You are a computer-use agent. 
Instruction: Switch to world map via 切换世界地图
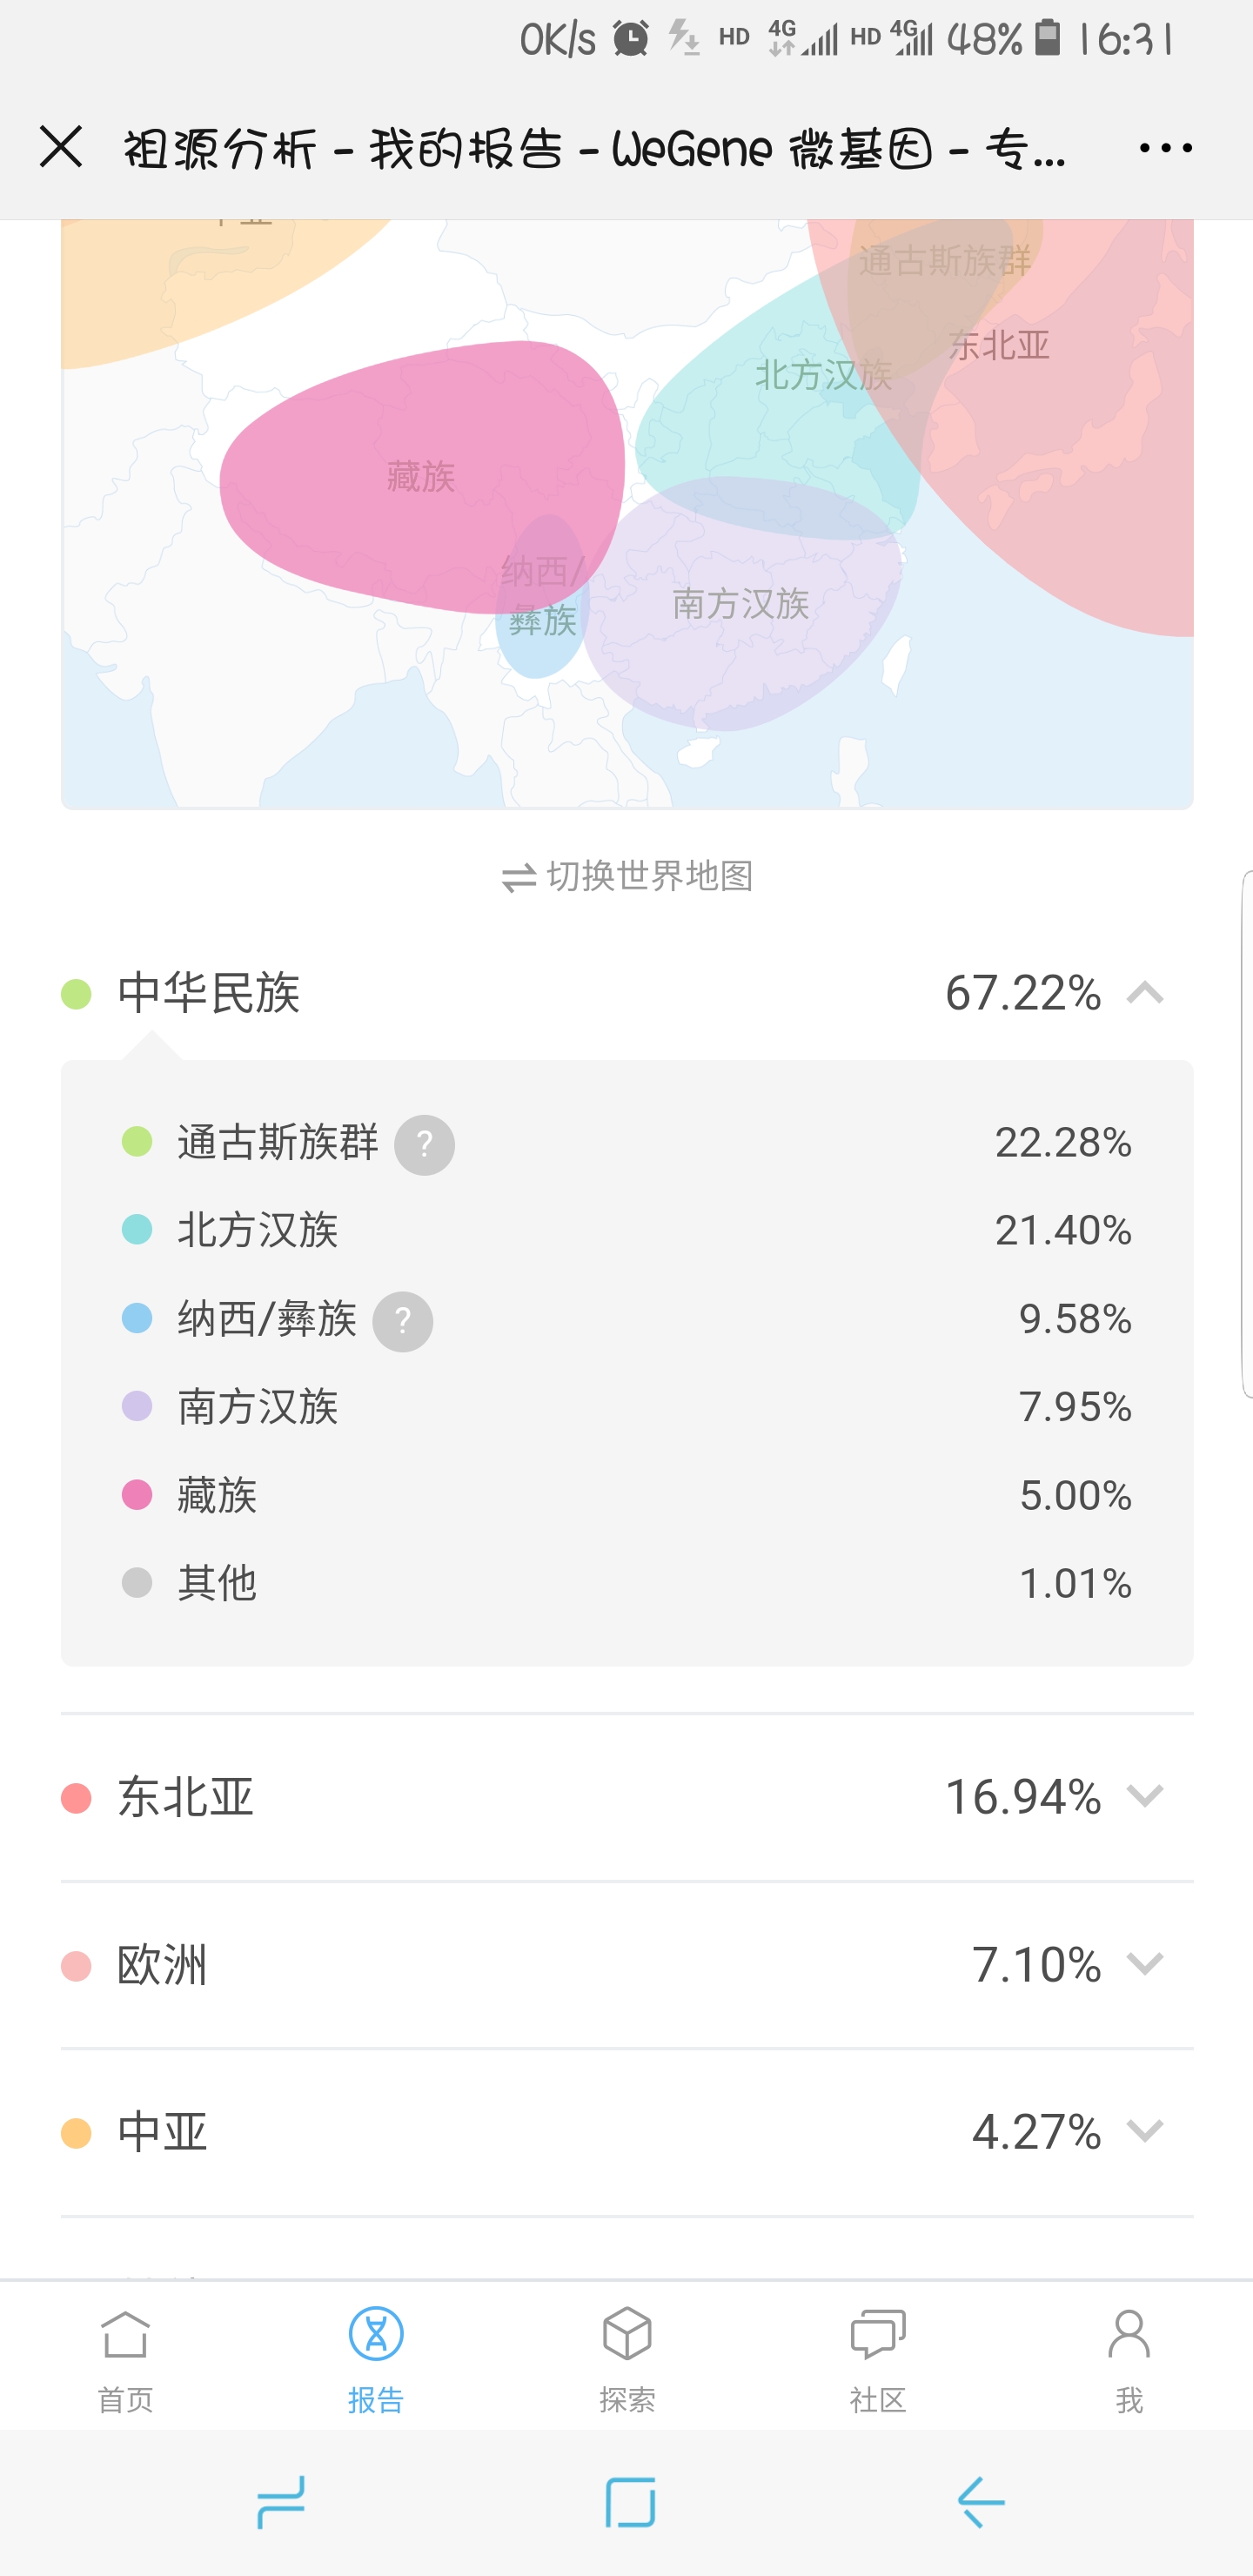click(627, 877)
